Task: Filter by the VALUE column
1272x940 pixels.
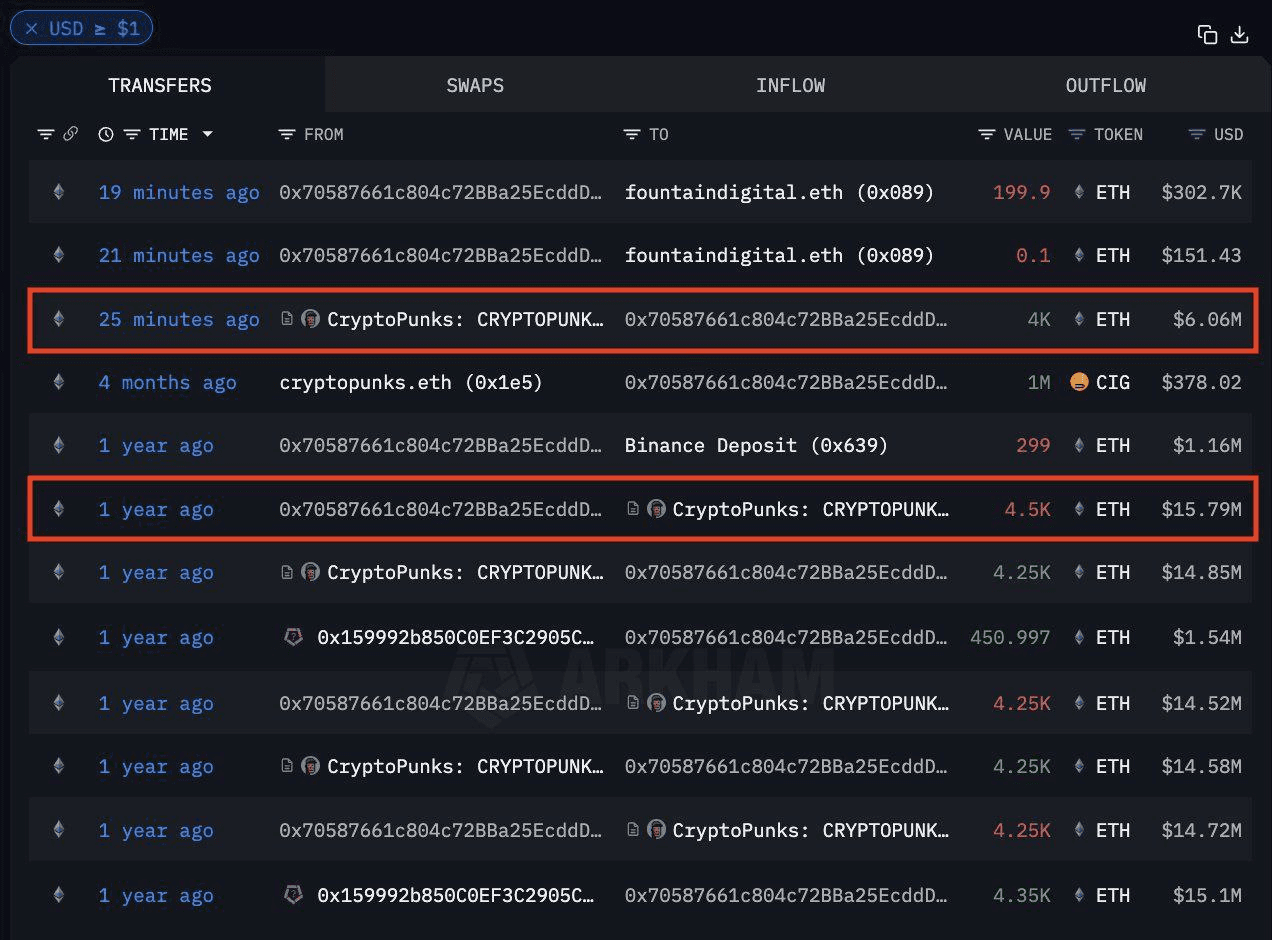Action: click(987, 134)
